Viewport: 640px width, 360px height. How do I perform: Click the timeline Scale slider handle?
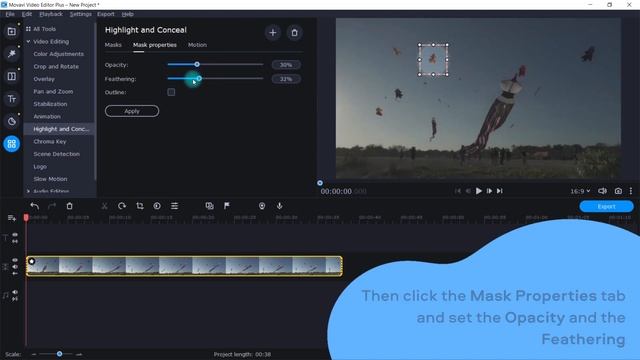[x=60, y=354]
